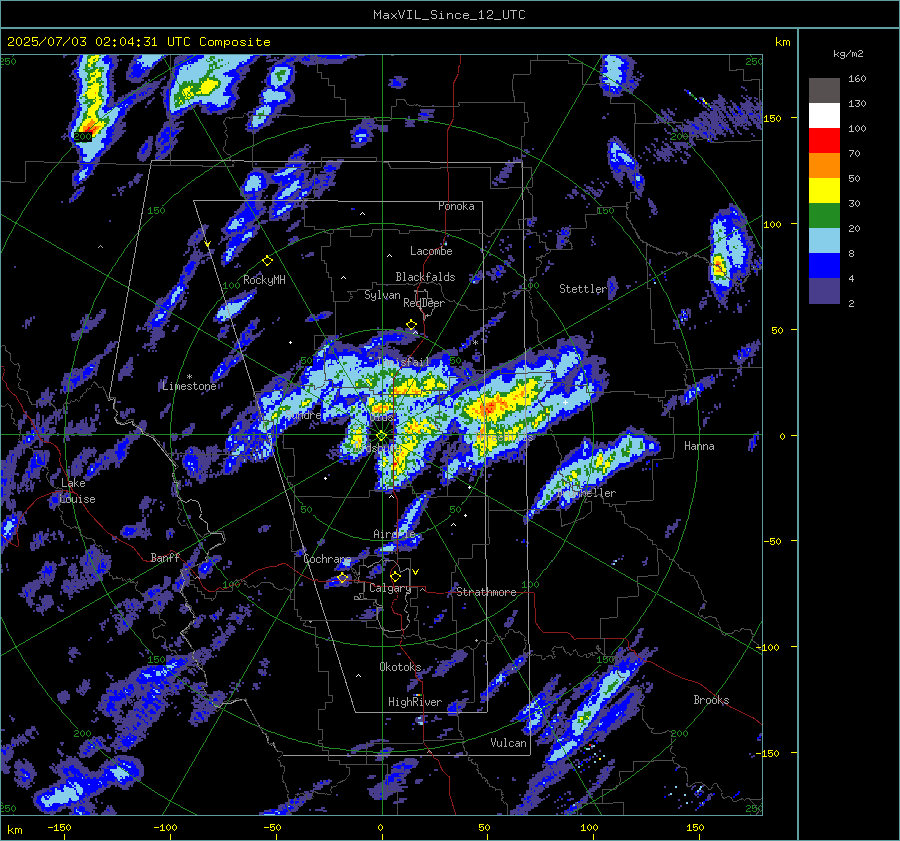This screenshot has width=900, height=841.
Task: Click the yellow diamond marker below Cochrane
Action: (x=343, y=578)
